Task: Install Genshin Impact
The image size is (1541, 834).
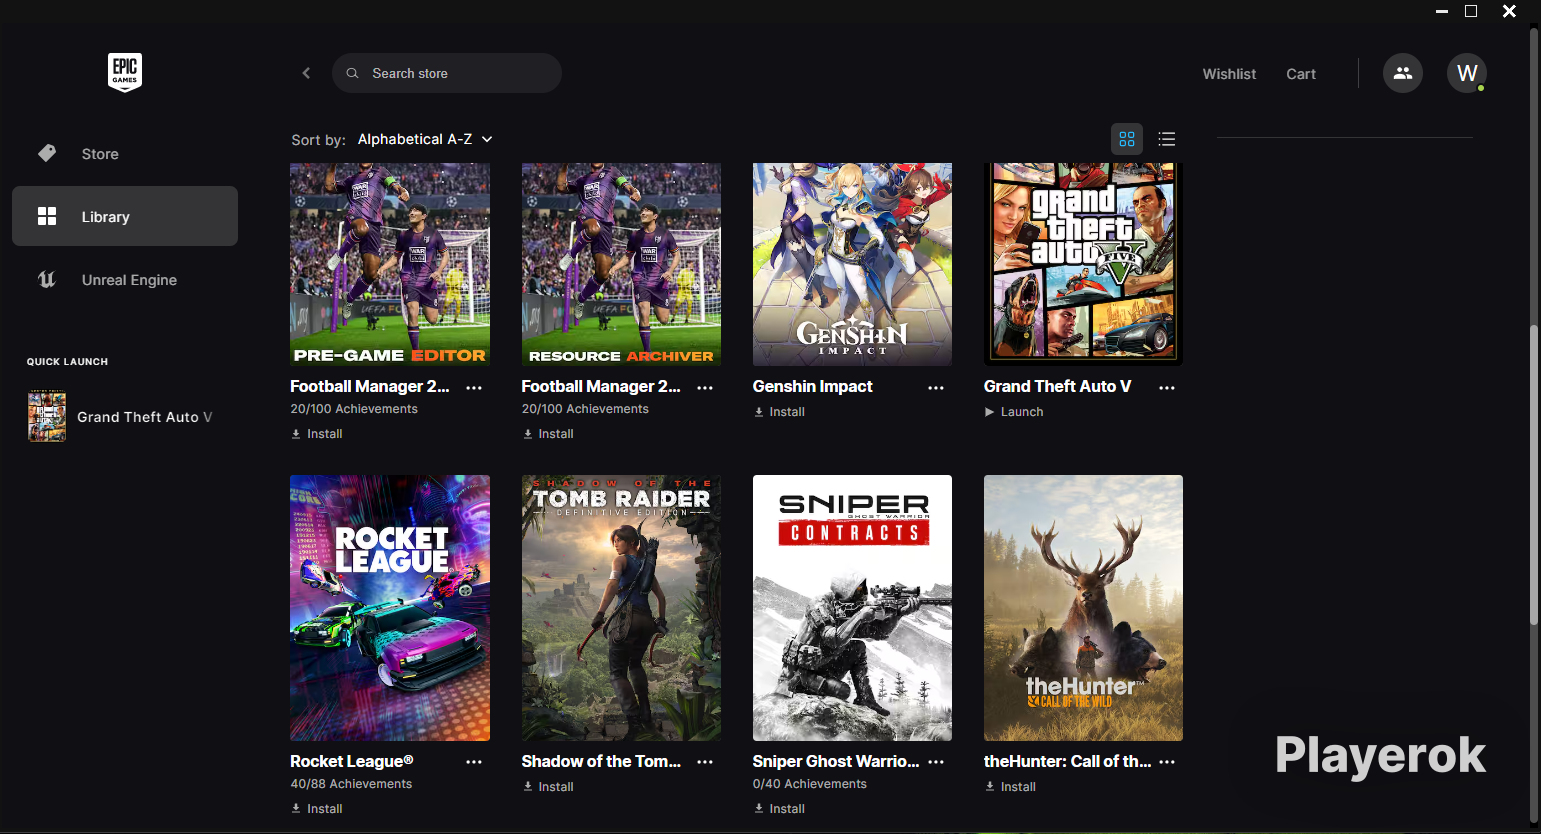Action: pos(779,412)
